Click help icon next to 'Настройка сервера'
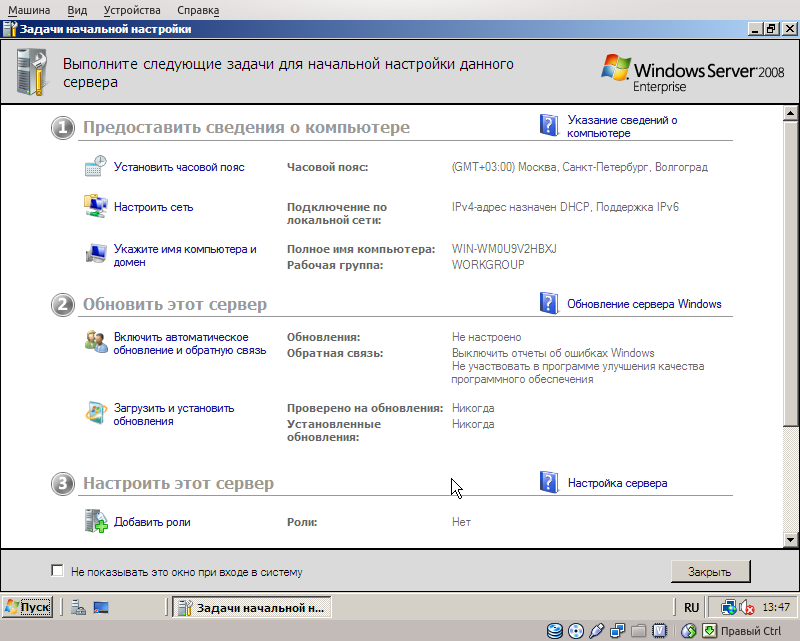 (x=549, y=482)
